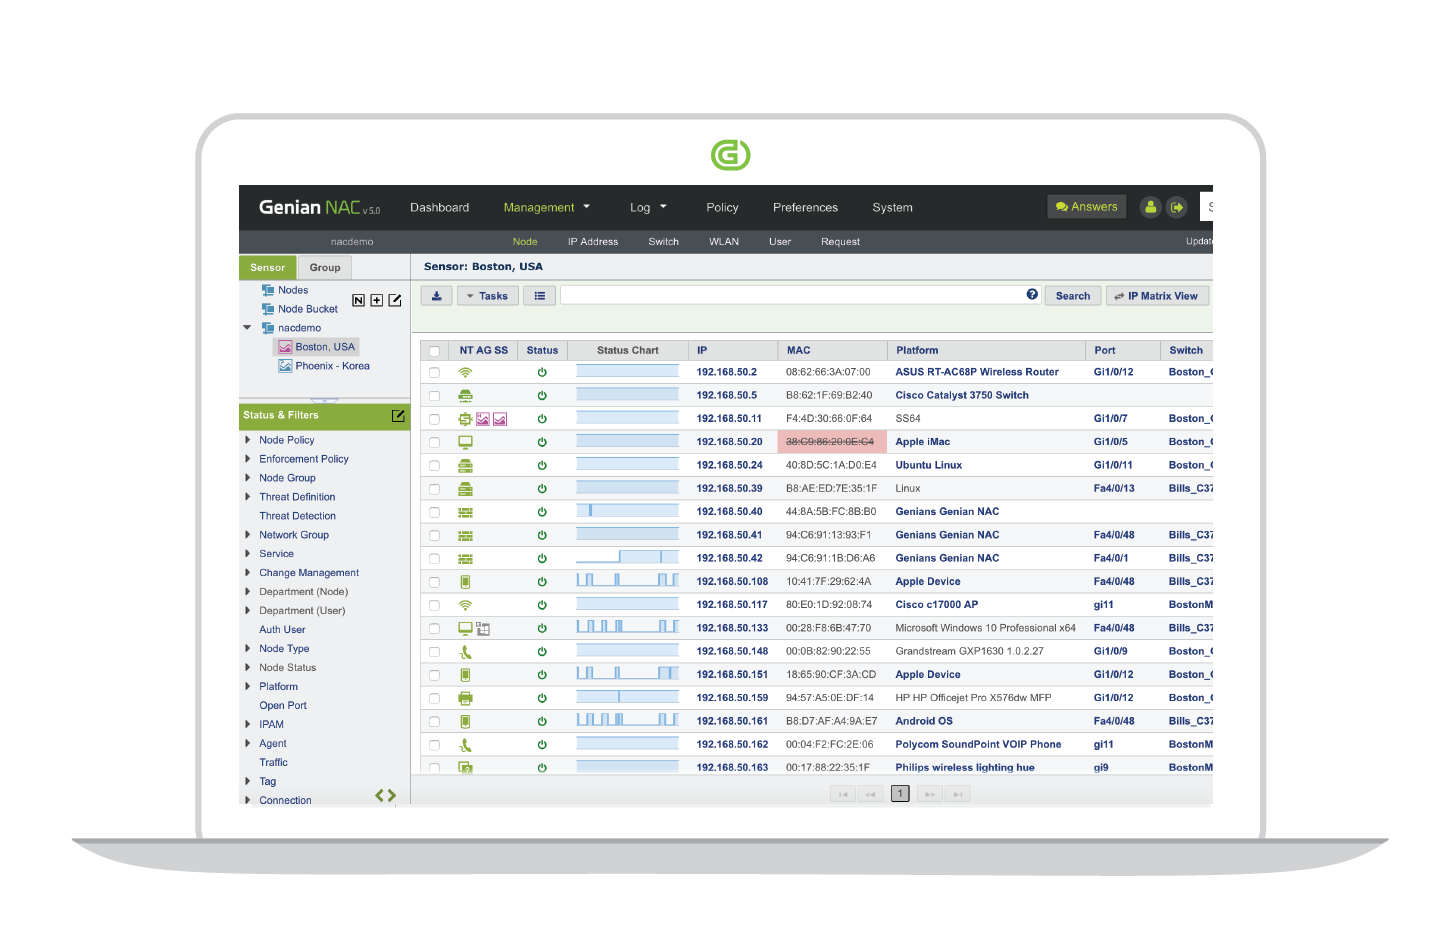Open ASUS RT-AC68P Wireless Router platform link
Viewport: 1456px width, 946px height.
coord(977,372)
